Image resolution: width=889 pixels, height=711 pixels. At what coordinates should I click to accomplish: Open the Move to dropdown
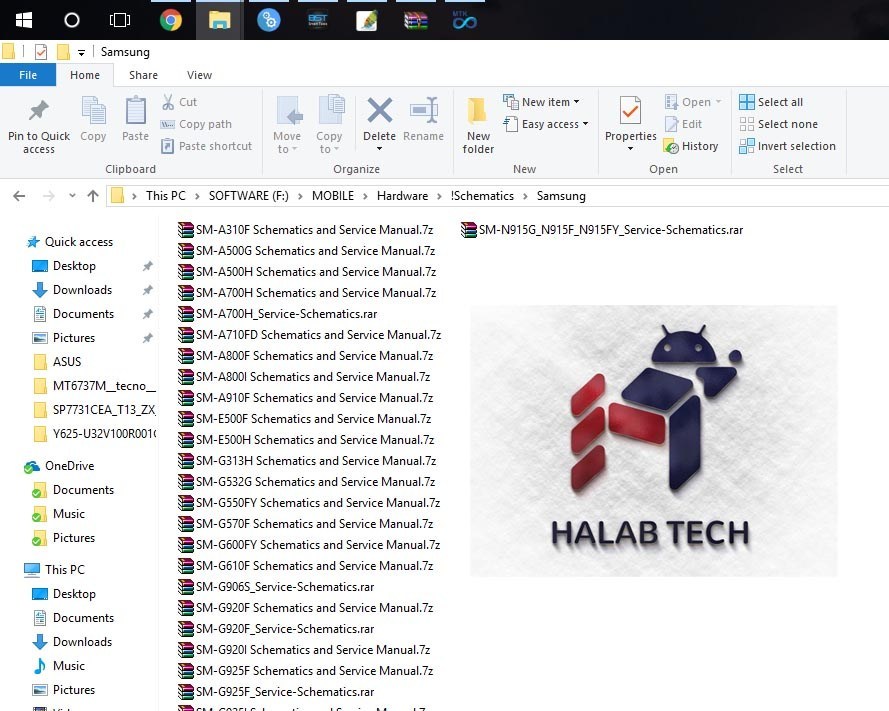coord(287,125)
